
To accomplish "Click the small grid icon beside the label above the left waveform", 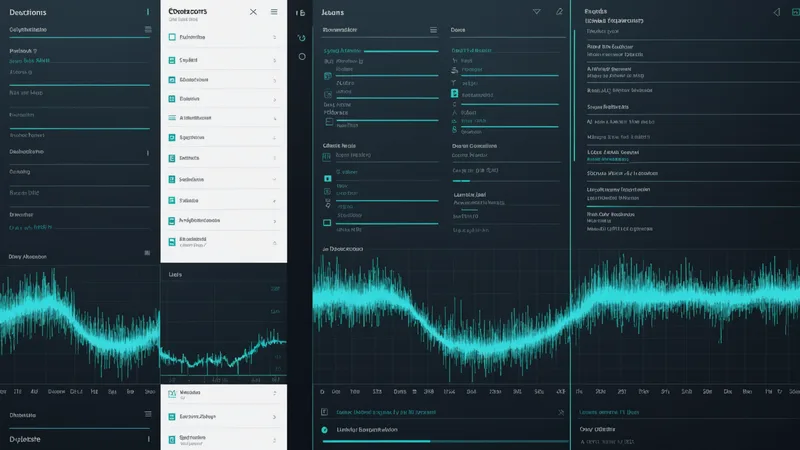I will pyautogui.click(x=147, y=253).
